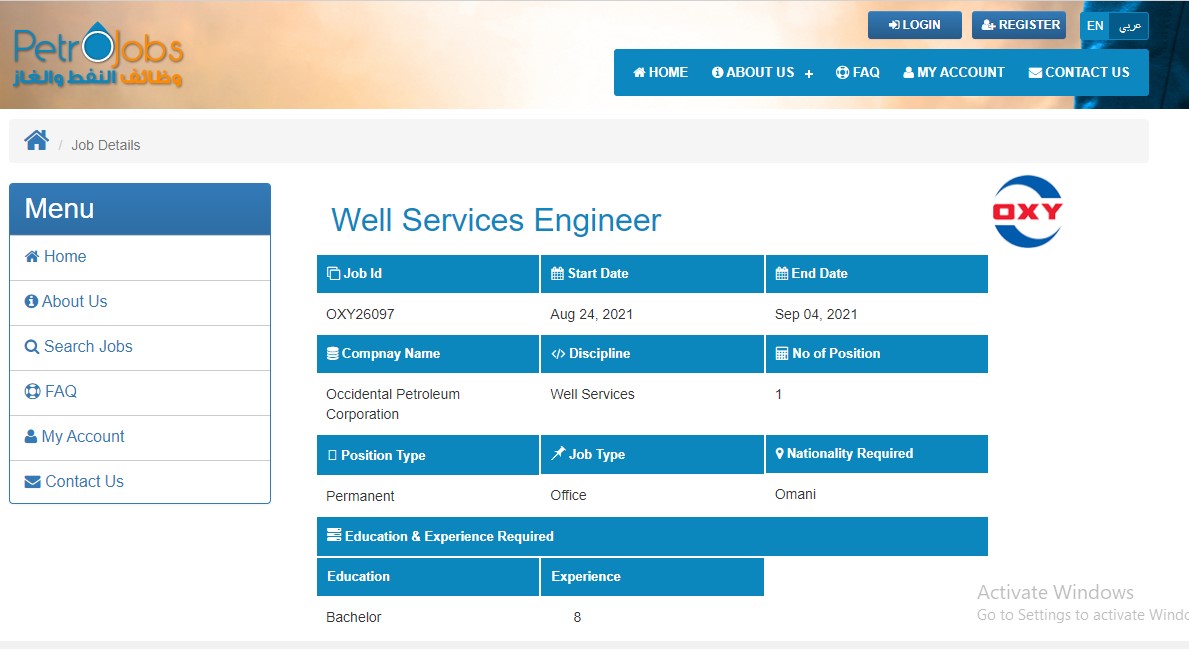Select the Well Services discipline value
Viewport: 1189px width, 649px height.
592,394
